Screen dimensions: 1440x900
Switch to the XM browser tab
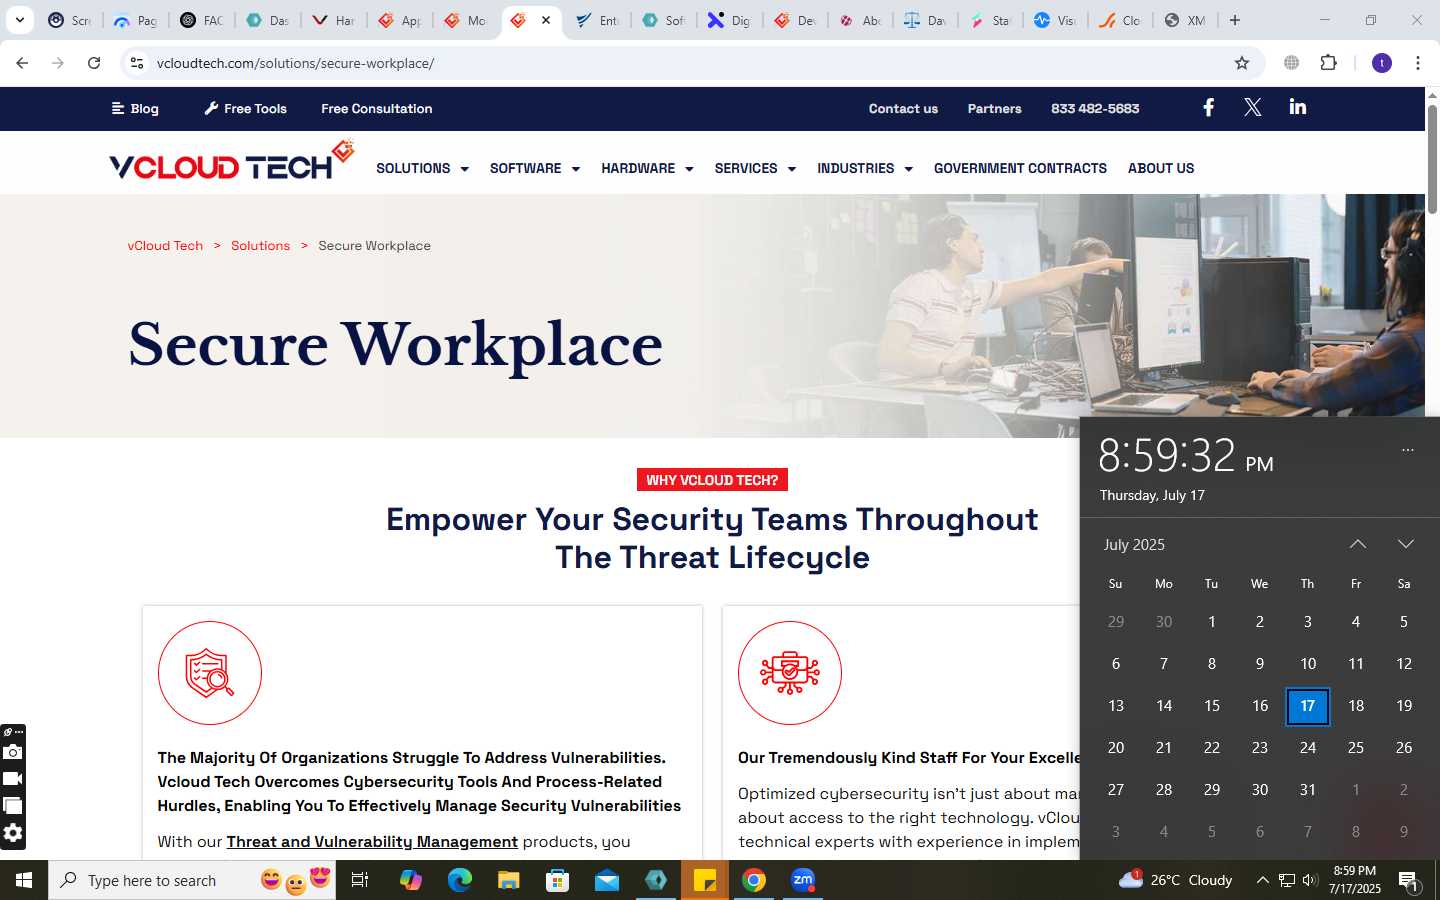tap(1185, 20)
